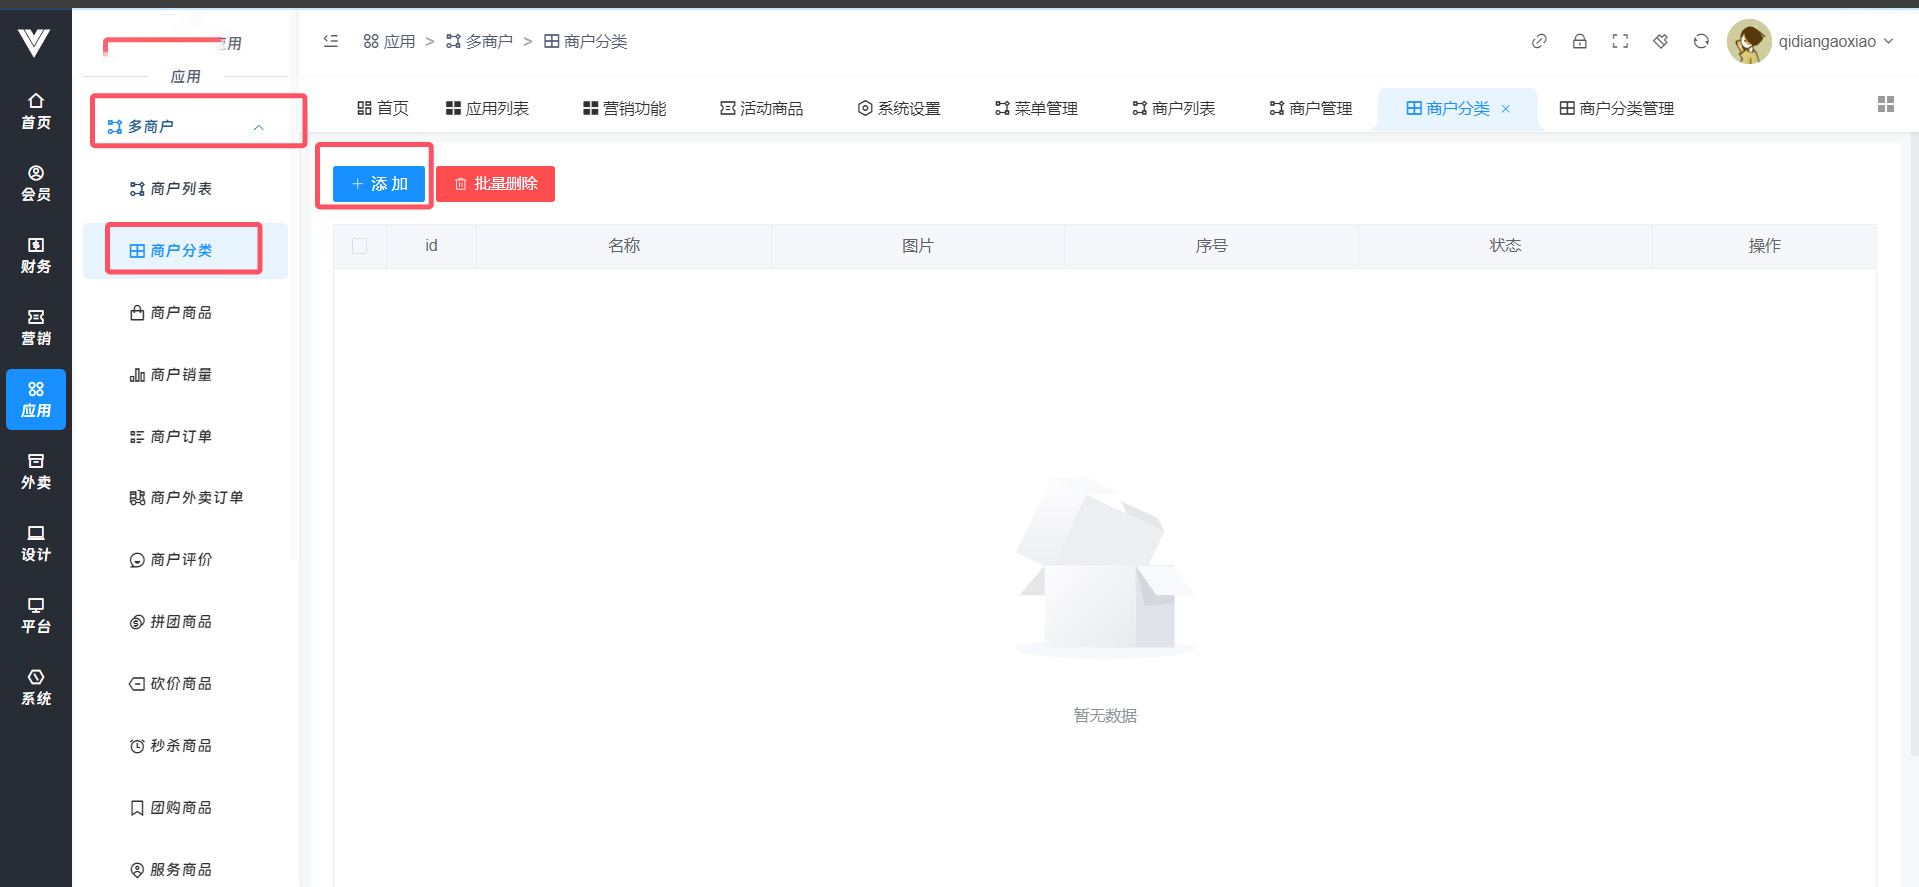Toggle fullscreen mode icon
Image resolution: width=1919 pixels, height=887 pixels.
coord(1620,41)
